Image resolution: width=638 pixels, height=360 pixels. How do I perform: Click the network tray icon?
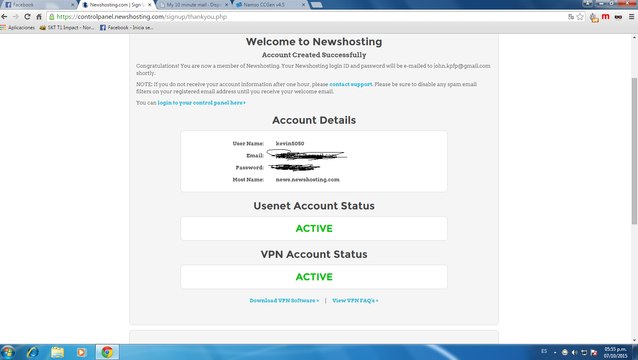[584, 352]
